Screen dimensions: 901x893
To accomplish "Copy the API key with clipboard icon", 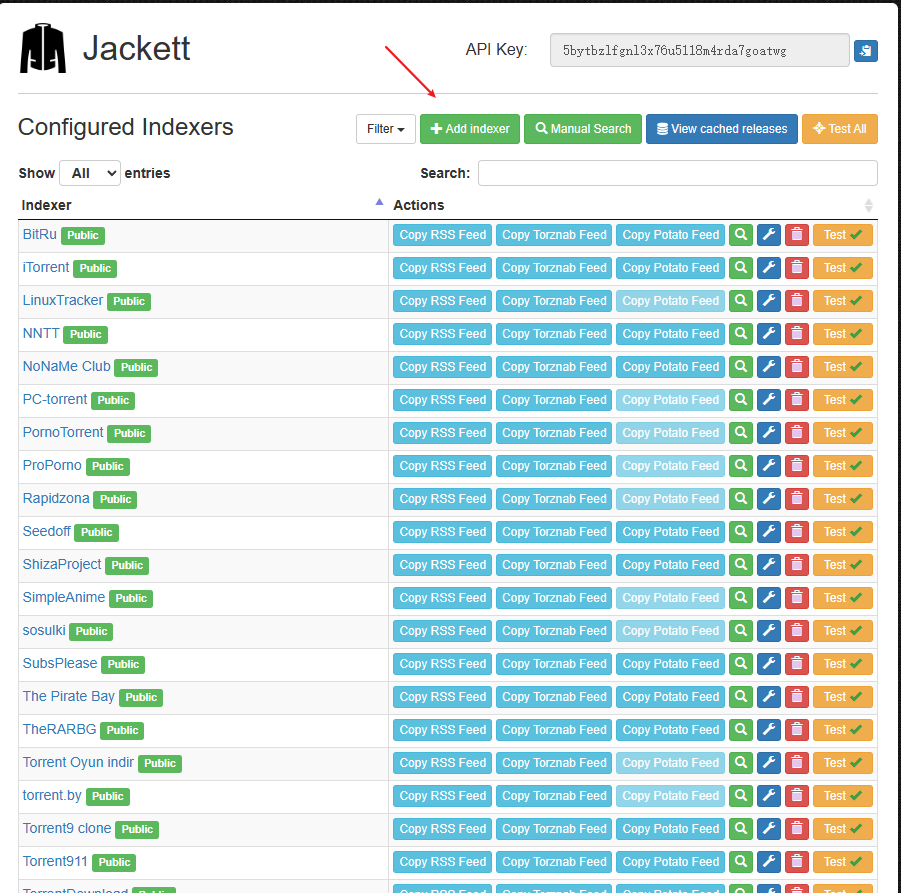I will (x=865, y=51).
